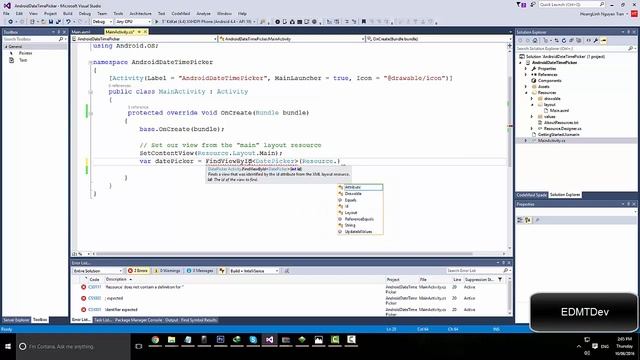640x360 pixels.
Task: Open the Build + IntelliSense dropdown
Action: pyautogui.click(x=253, y=271)
